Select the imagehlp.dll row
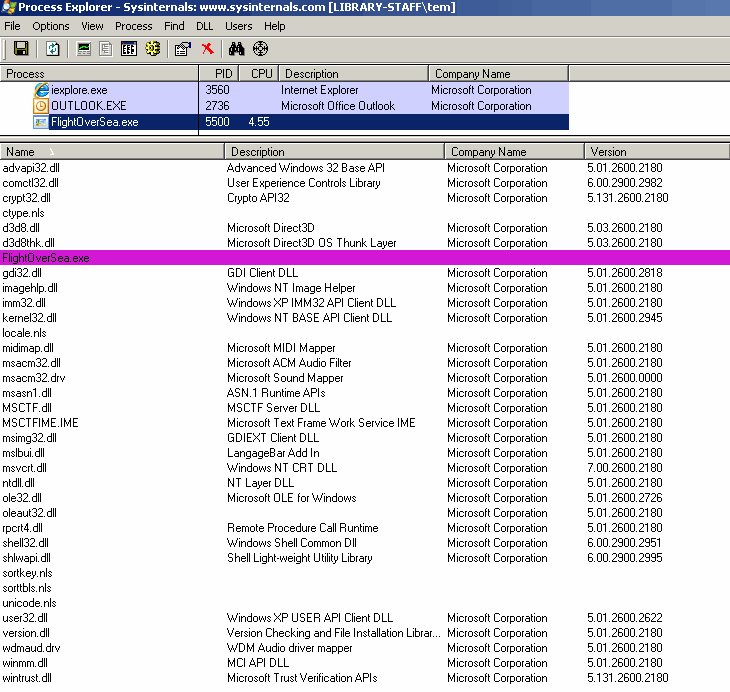This screenshot has height=692, width=730. [365, 288]
